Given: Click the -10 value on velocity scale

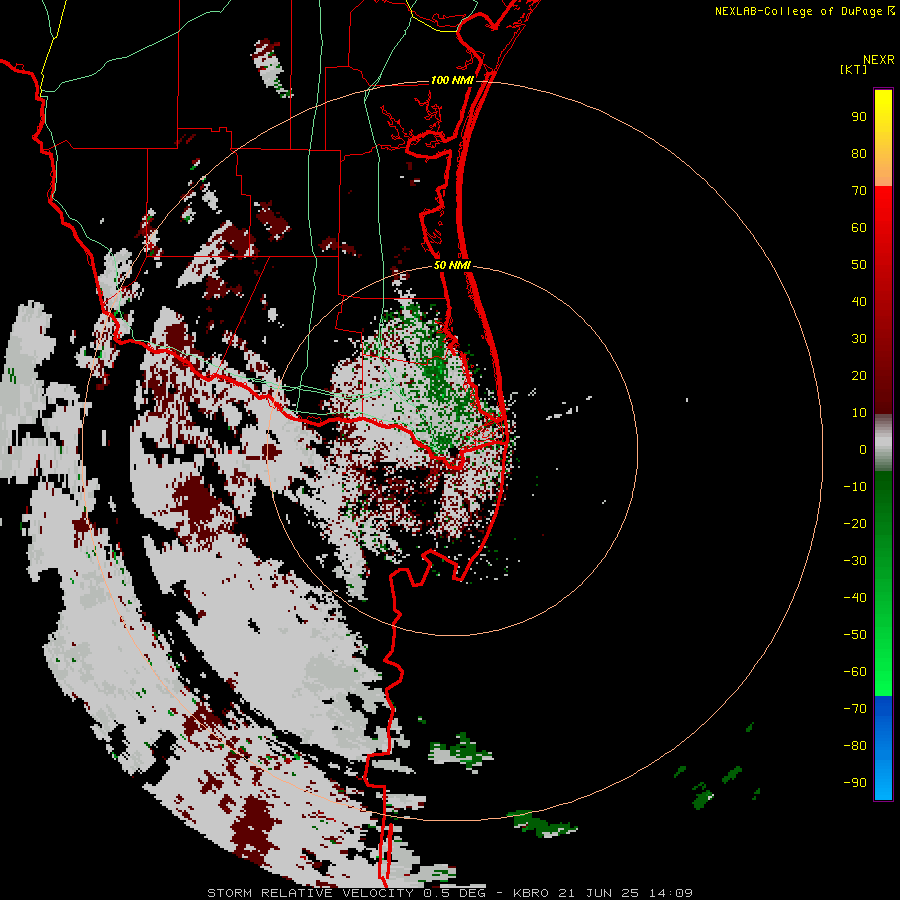Looking at the screenshot, I should [x=855, y=487].
